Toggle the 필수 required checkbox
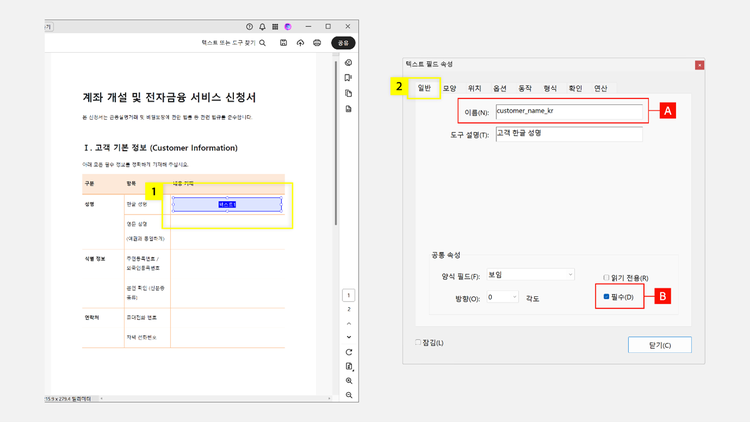Image resolution: width=750 pixels, height=422 pixels. coord(606,297)
